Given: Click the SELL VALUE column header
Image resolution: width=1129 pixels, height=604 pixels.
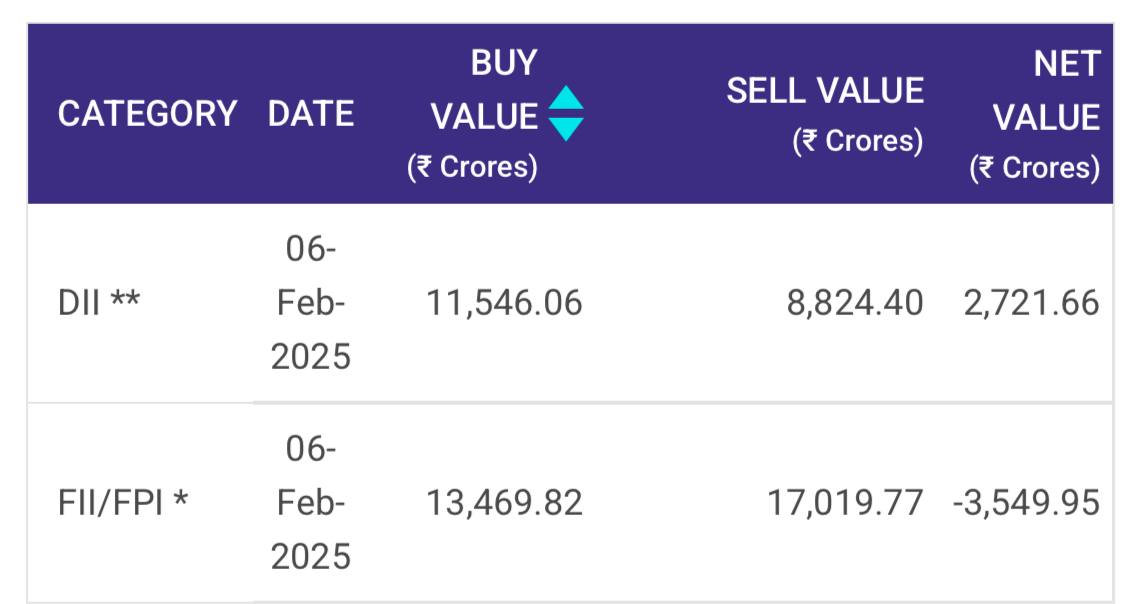Looking at the screenshot, I should pyautogui.click(x=825, y=91).
